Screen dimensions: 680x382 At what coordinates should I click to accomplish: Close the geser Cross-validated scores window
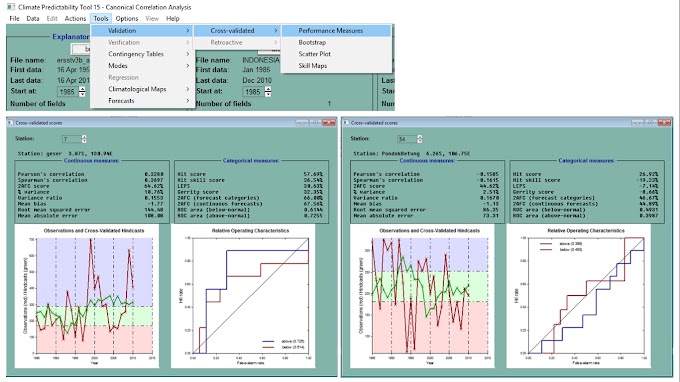[x=329, y=123]
